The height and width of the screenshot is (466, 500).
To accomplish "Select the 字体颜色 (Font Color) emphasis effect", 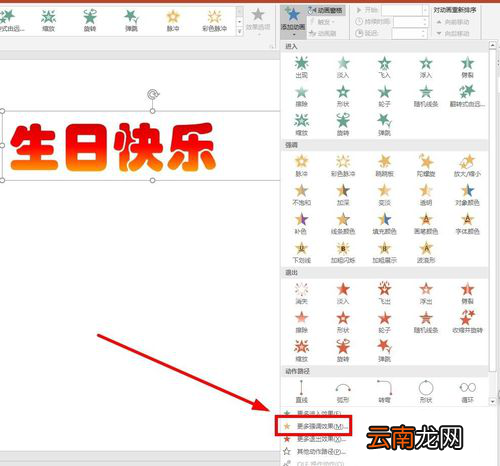I will tap(467, 224).
